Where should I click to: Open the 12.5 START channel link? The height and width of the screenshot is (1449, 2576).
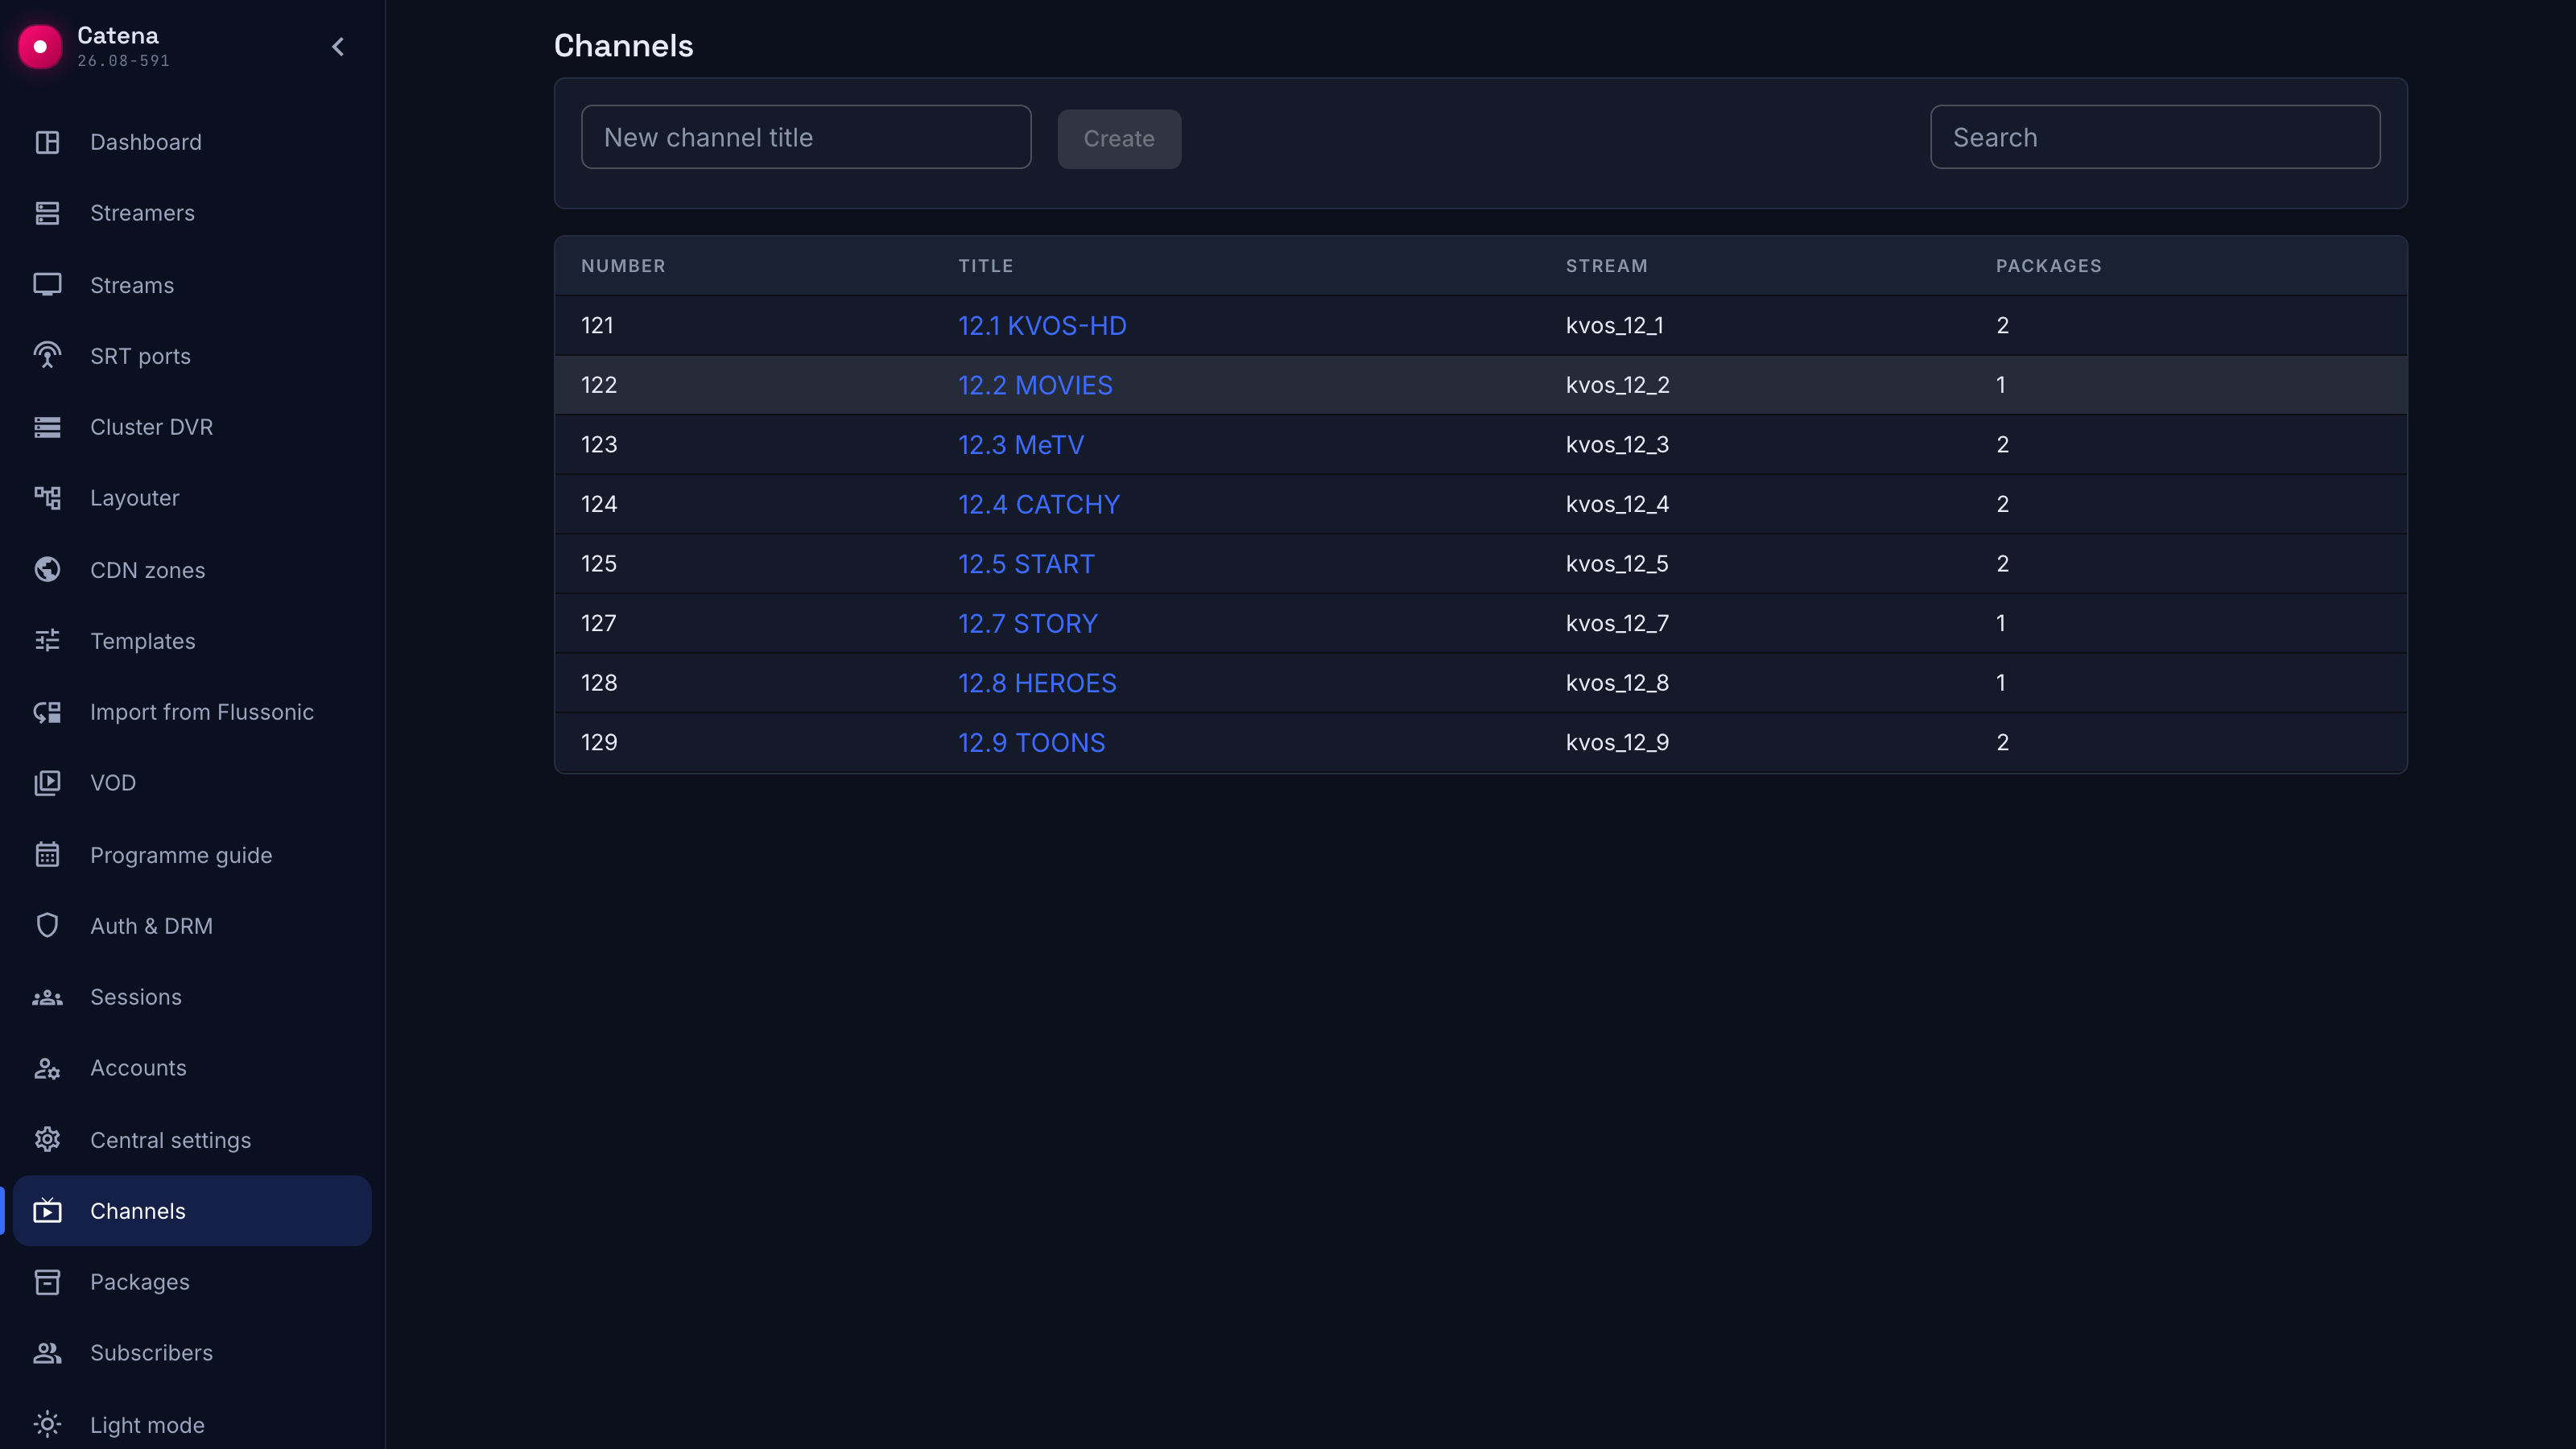point(1026,564)
